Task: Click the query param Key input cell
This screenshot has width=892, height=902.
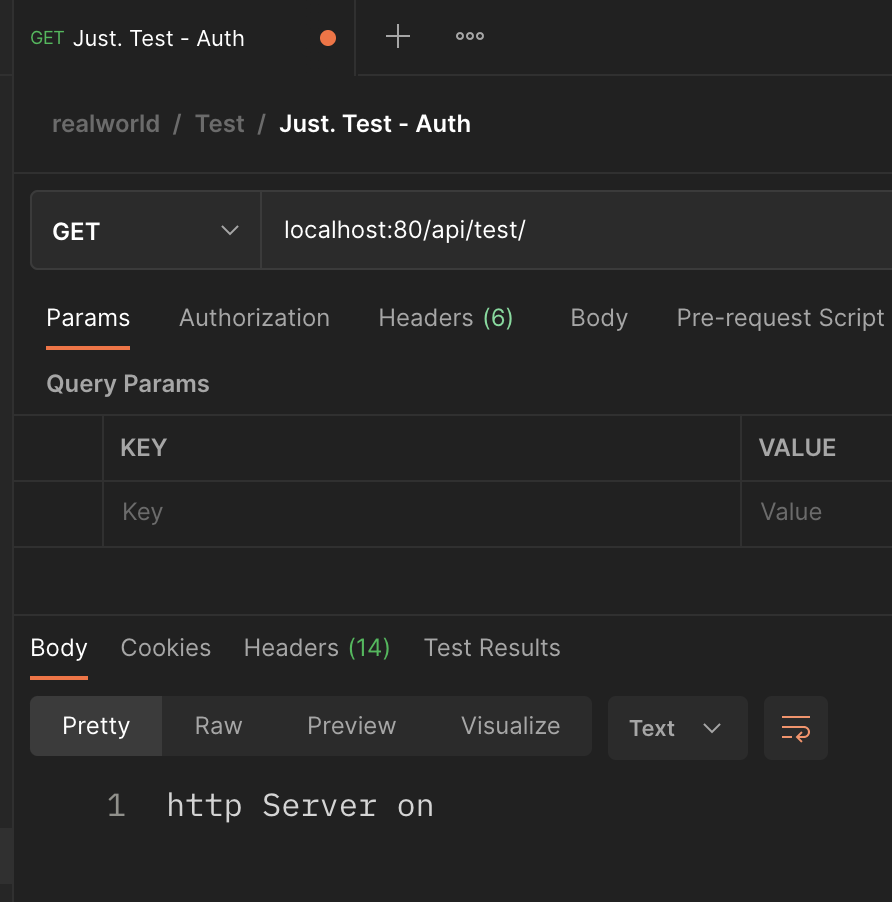Action: pos(422,513)
